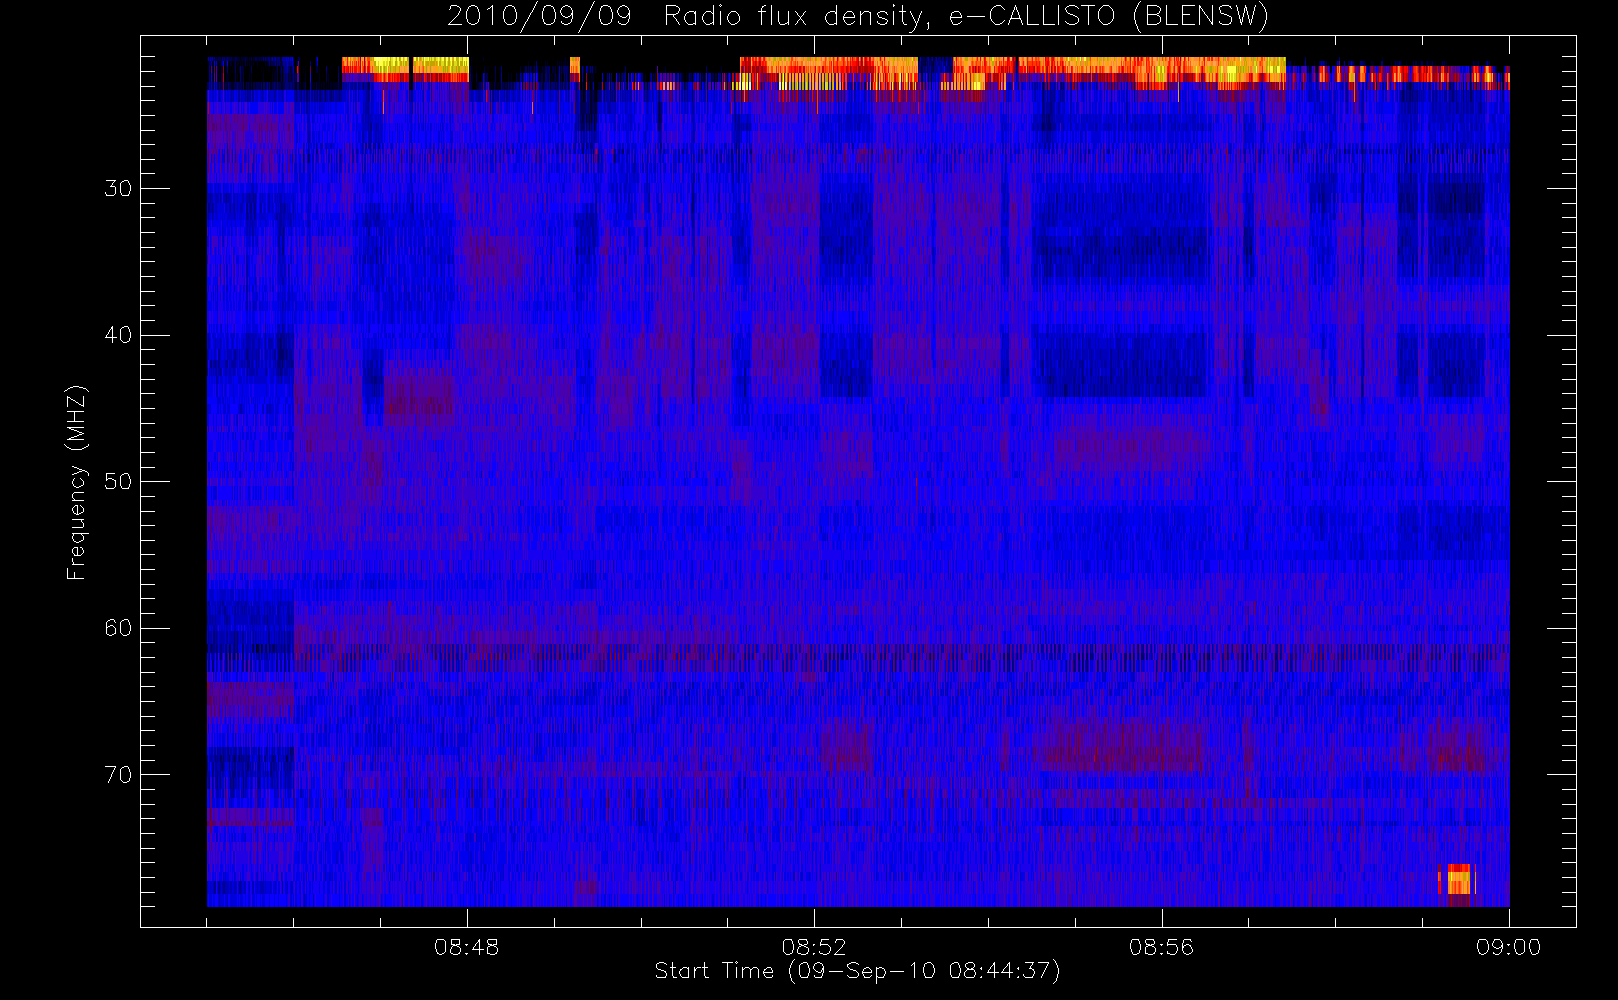Click the Start Time axis caption
This screenshot has width=1618, height=1000.
coord(857,971)
